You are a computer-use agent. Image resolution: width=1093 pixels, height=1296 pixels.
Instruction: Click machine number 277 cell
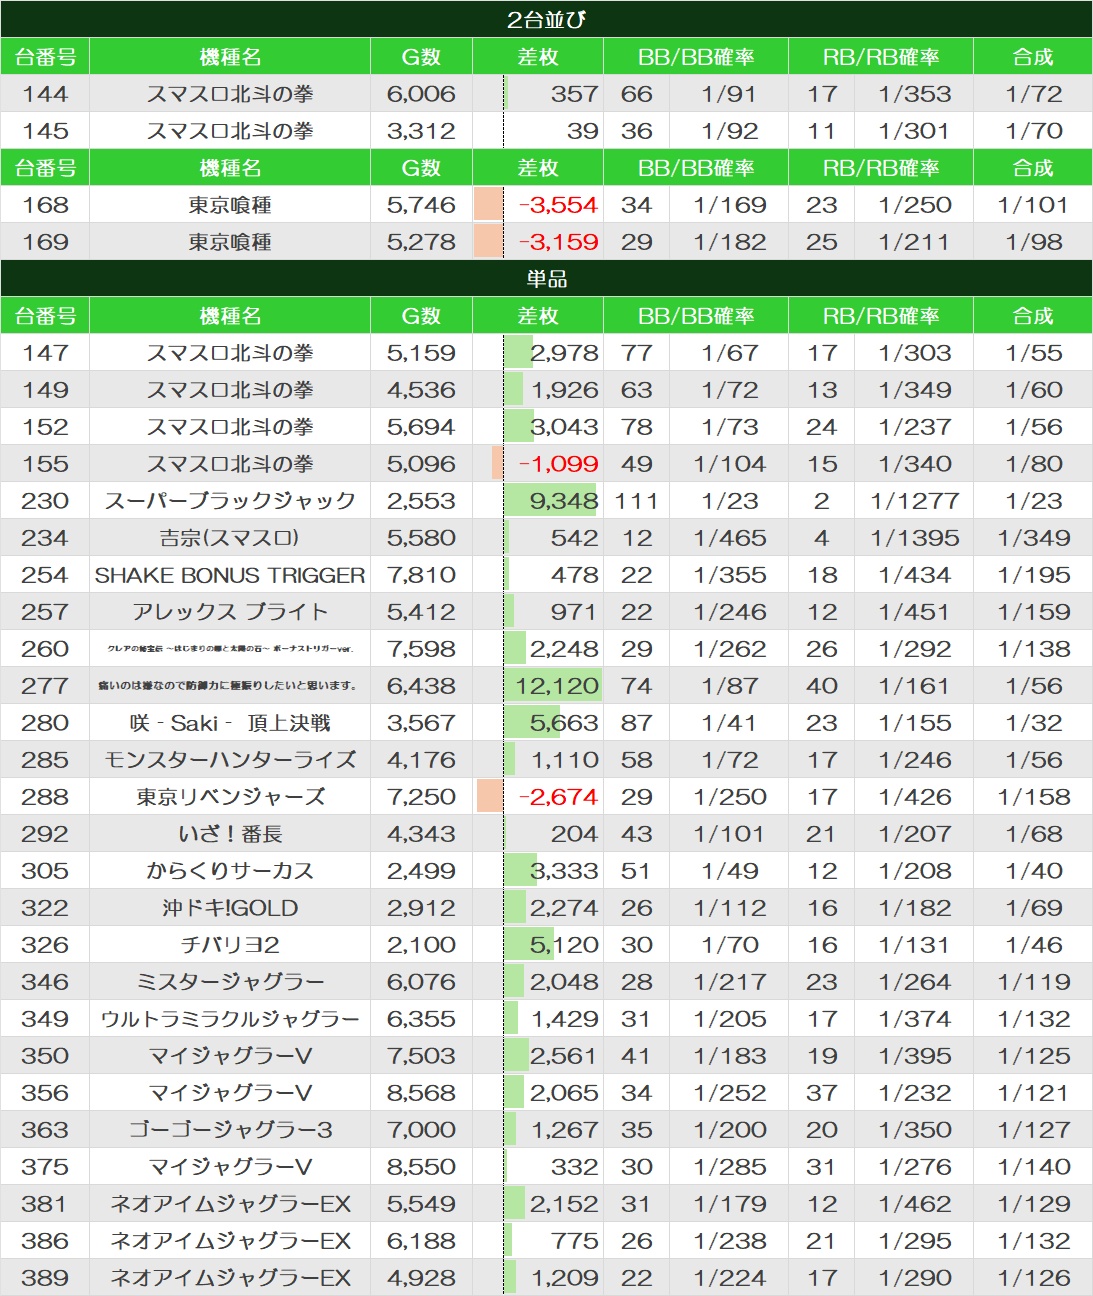click(45, 686)
